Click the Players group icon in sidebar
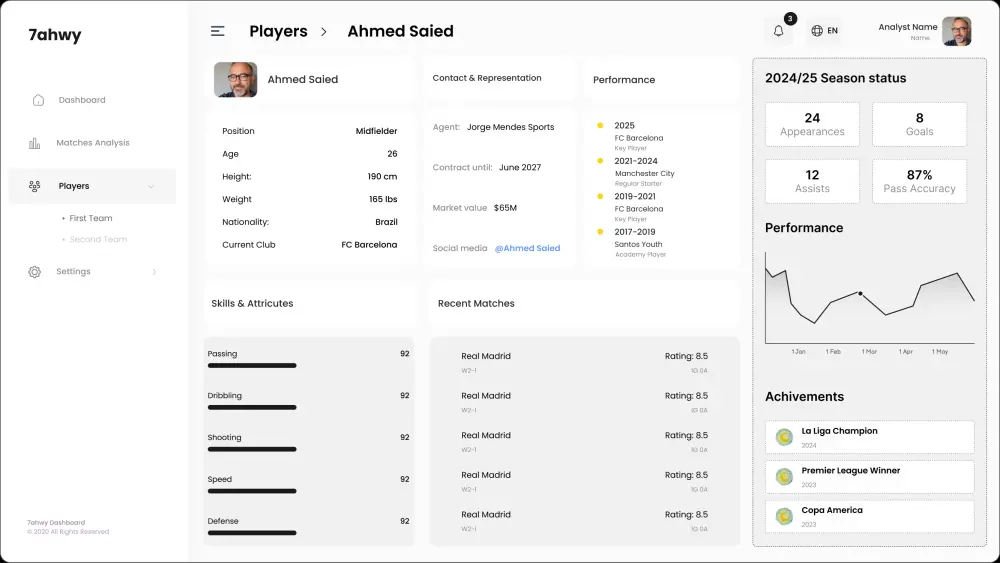The width and height of the screenshot is (1000, 563). tap(35, 186)
